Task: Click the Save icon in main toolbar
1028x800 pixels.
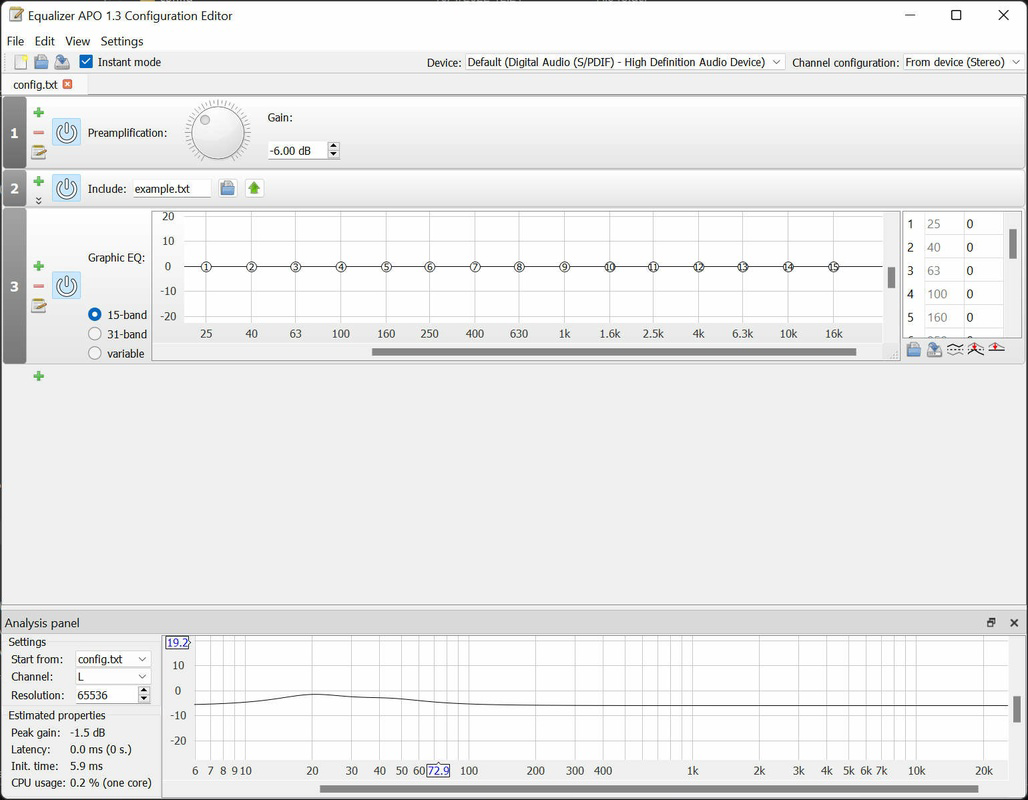Action: coord(62,62)
